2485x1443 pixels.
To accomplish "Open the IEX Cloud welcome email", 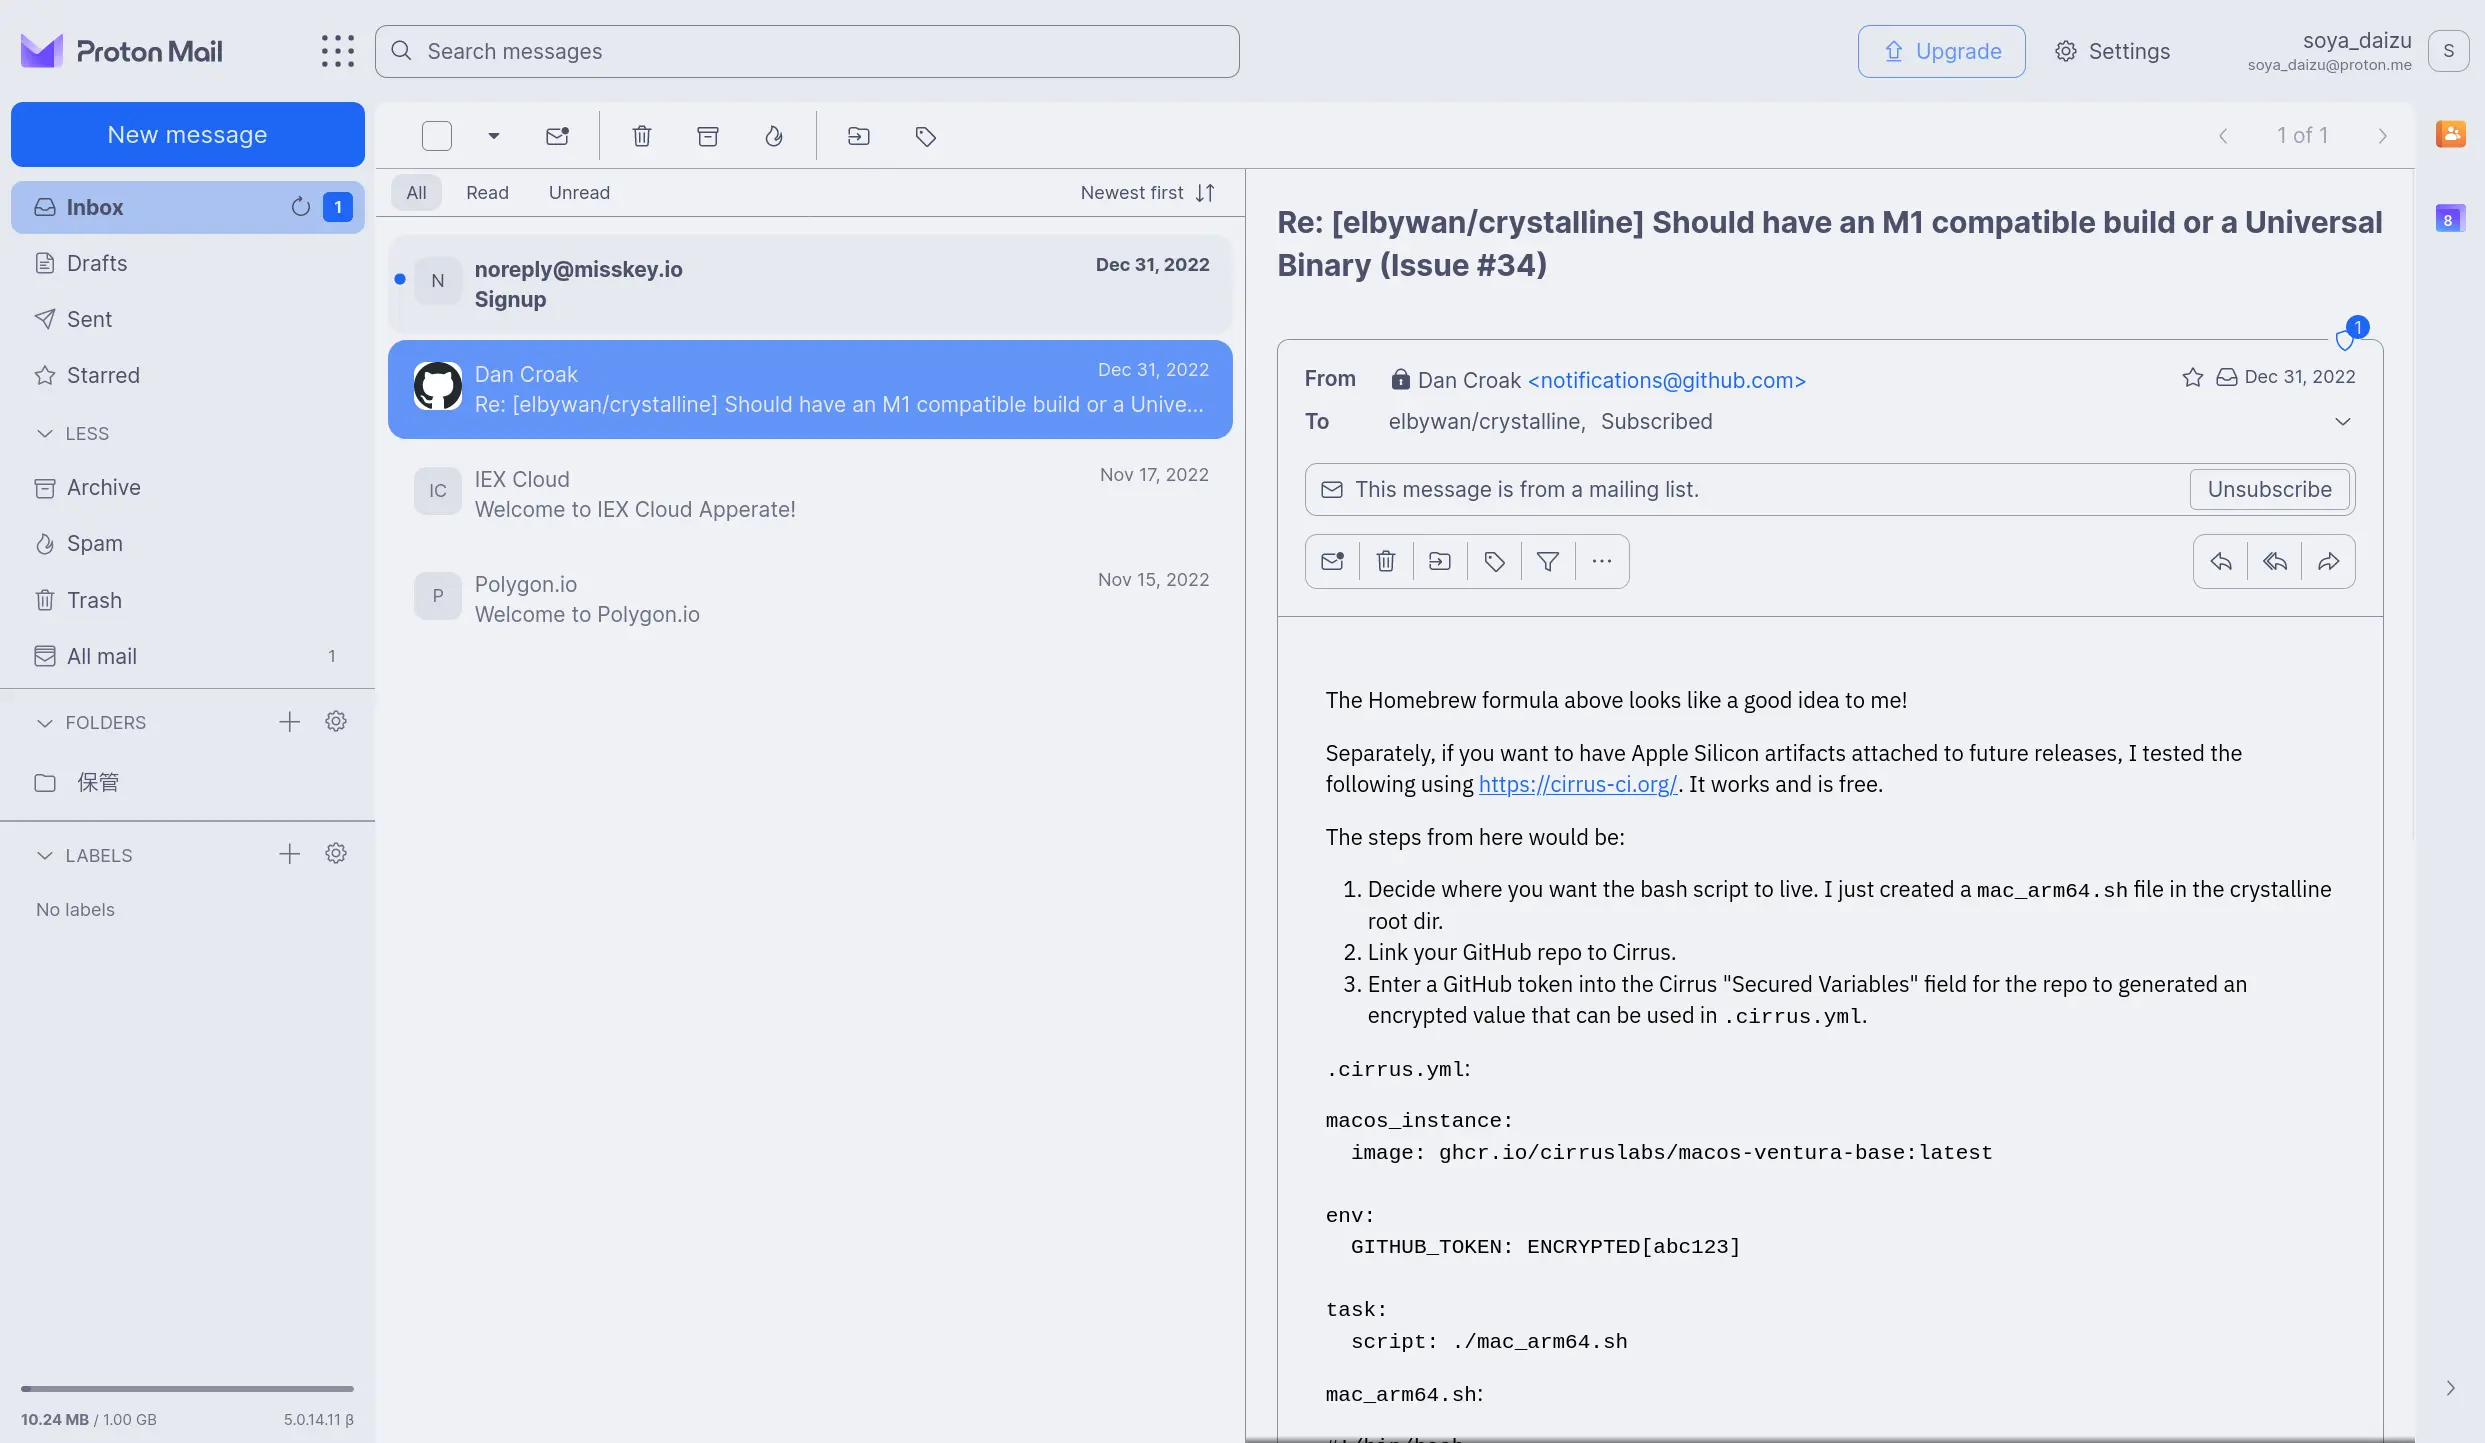I will (x=810, y=494).
